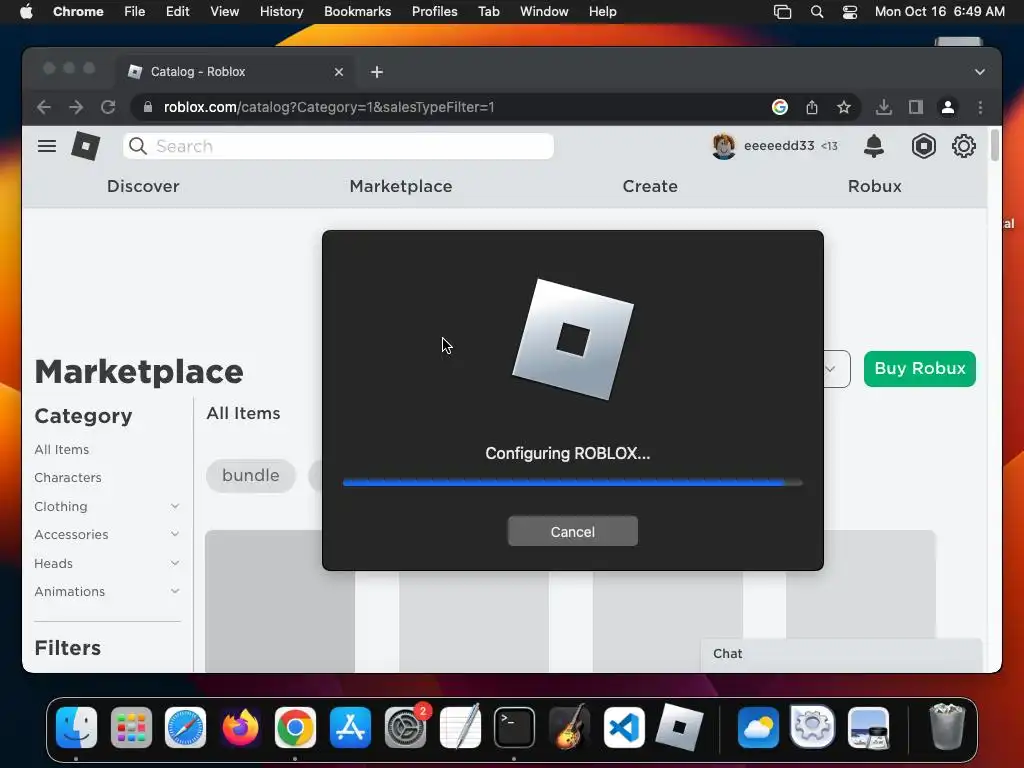
Task: Open the Marketplace nav link
Action: point(401,186)
